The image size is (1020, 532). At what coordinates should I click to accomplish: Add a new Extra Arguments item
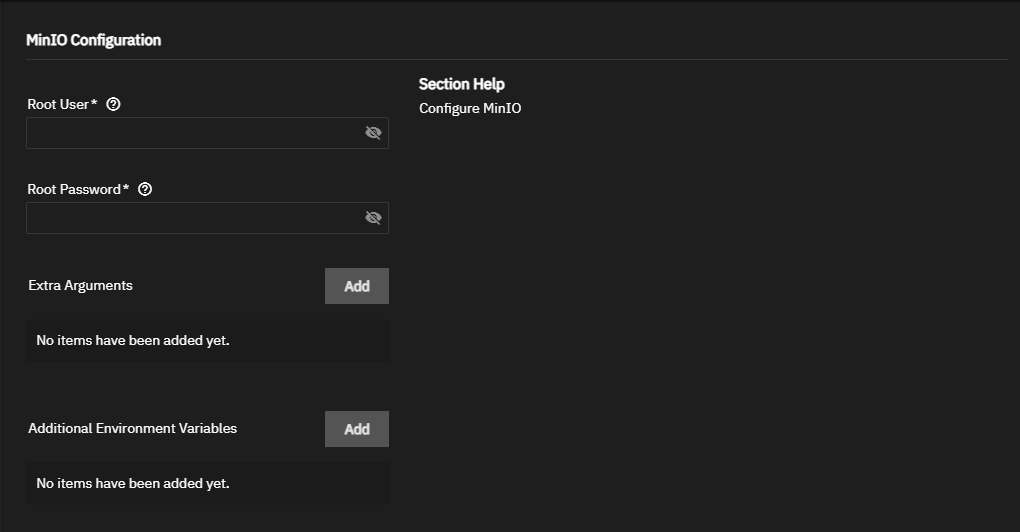[356, 286]
